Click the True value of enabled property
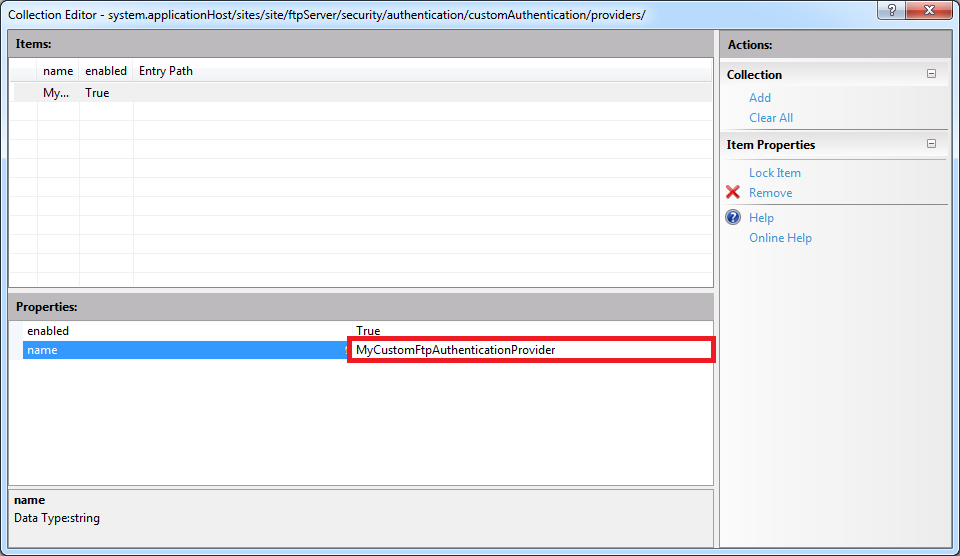 click(x=368, y=331)
